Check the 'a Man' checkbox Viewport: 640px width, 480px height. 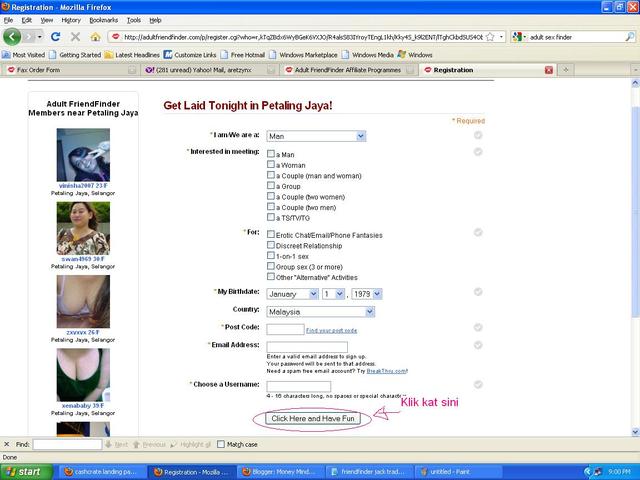[x=271, y=154]
